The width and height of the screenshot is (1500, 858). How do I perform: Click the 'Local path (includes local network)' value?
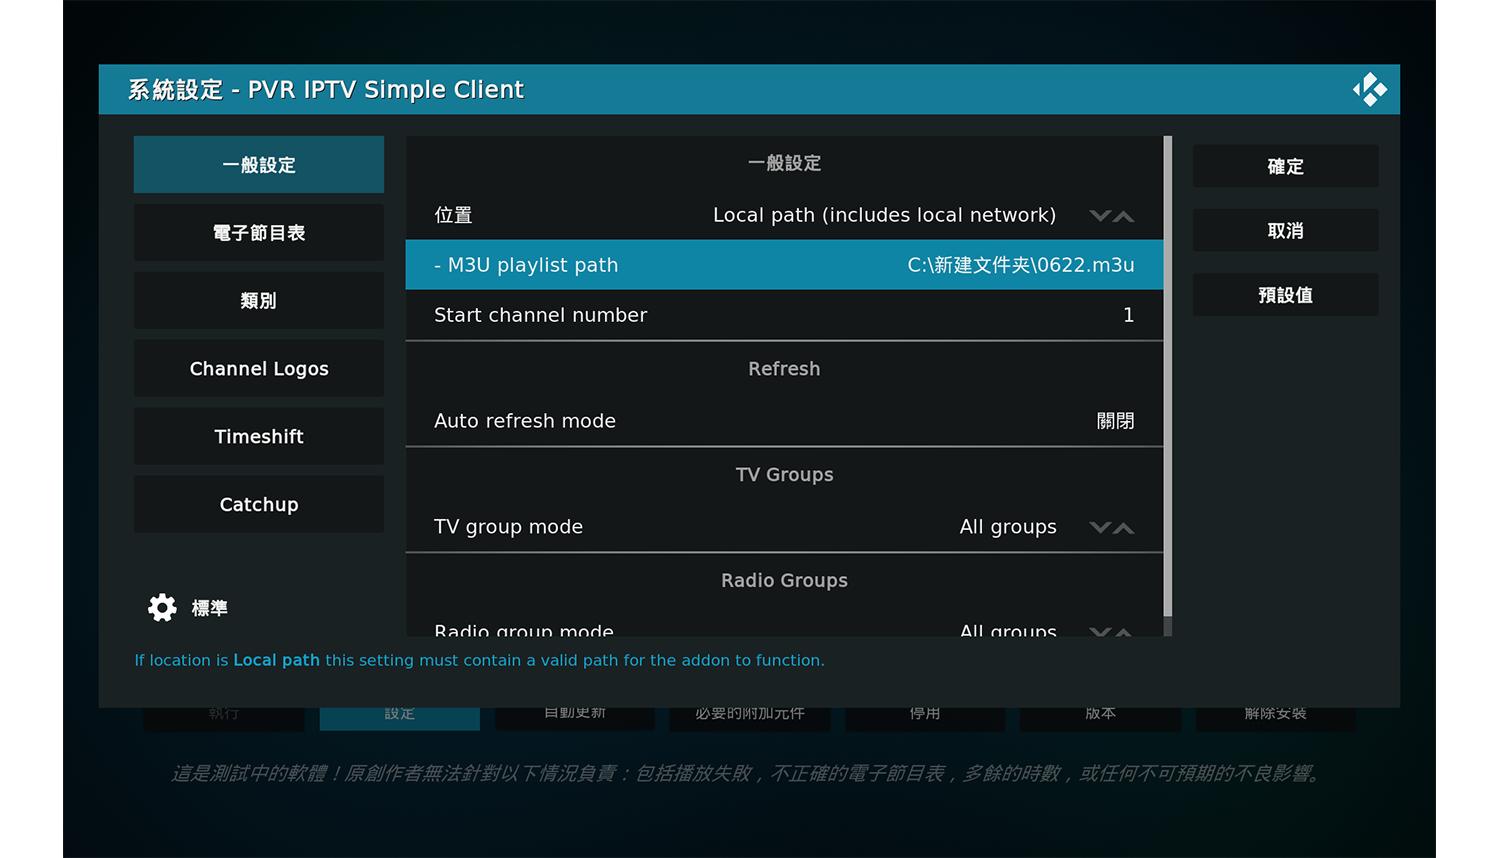click(x=884, y=216)
